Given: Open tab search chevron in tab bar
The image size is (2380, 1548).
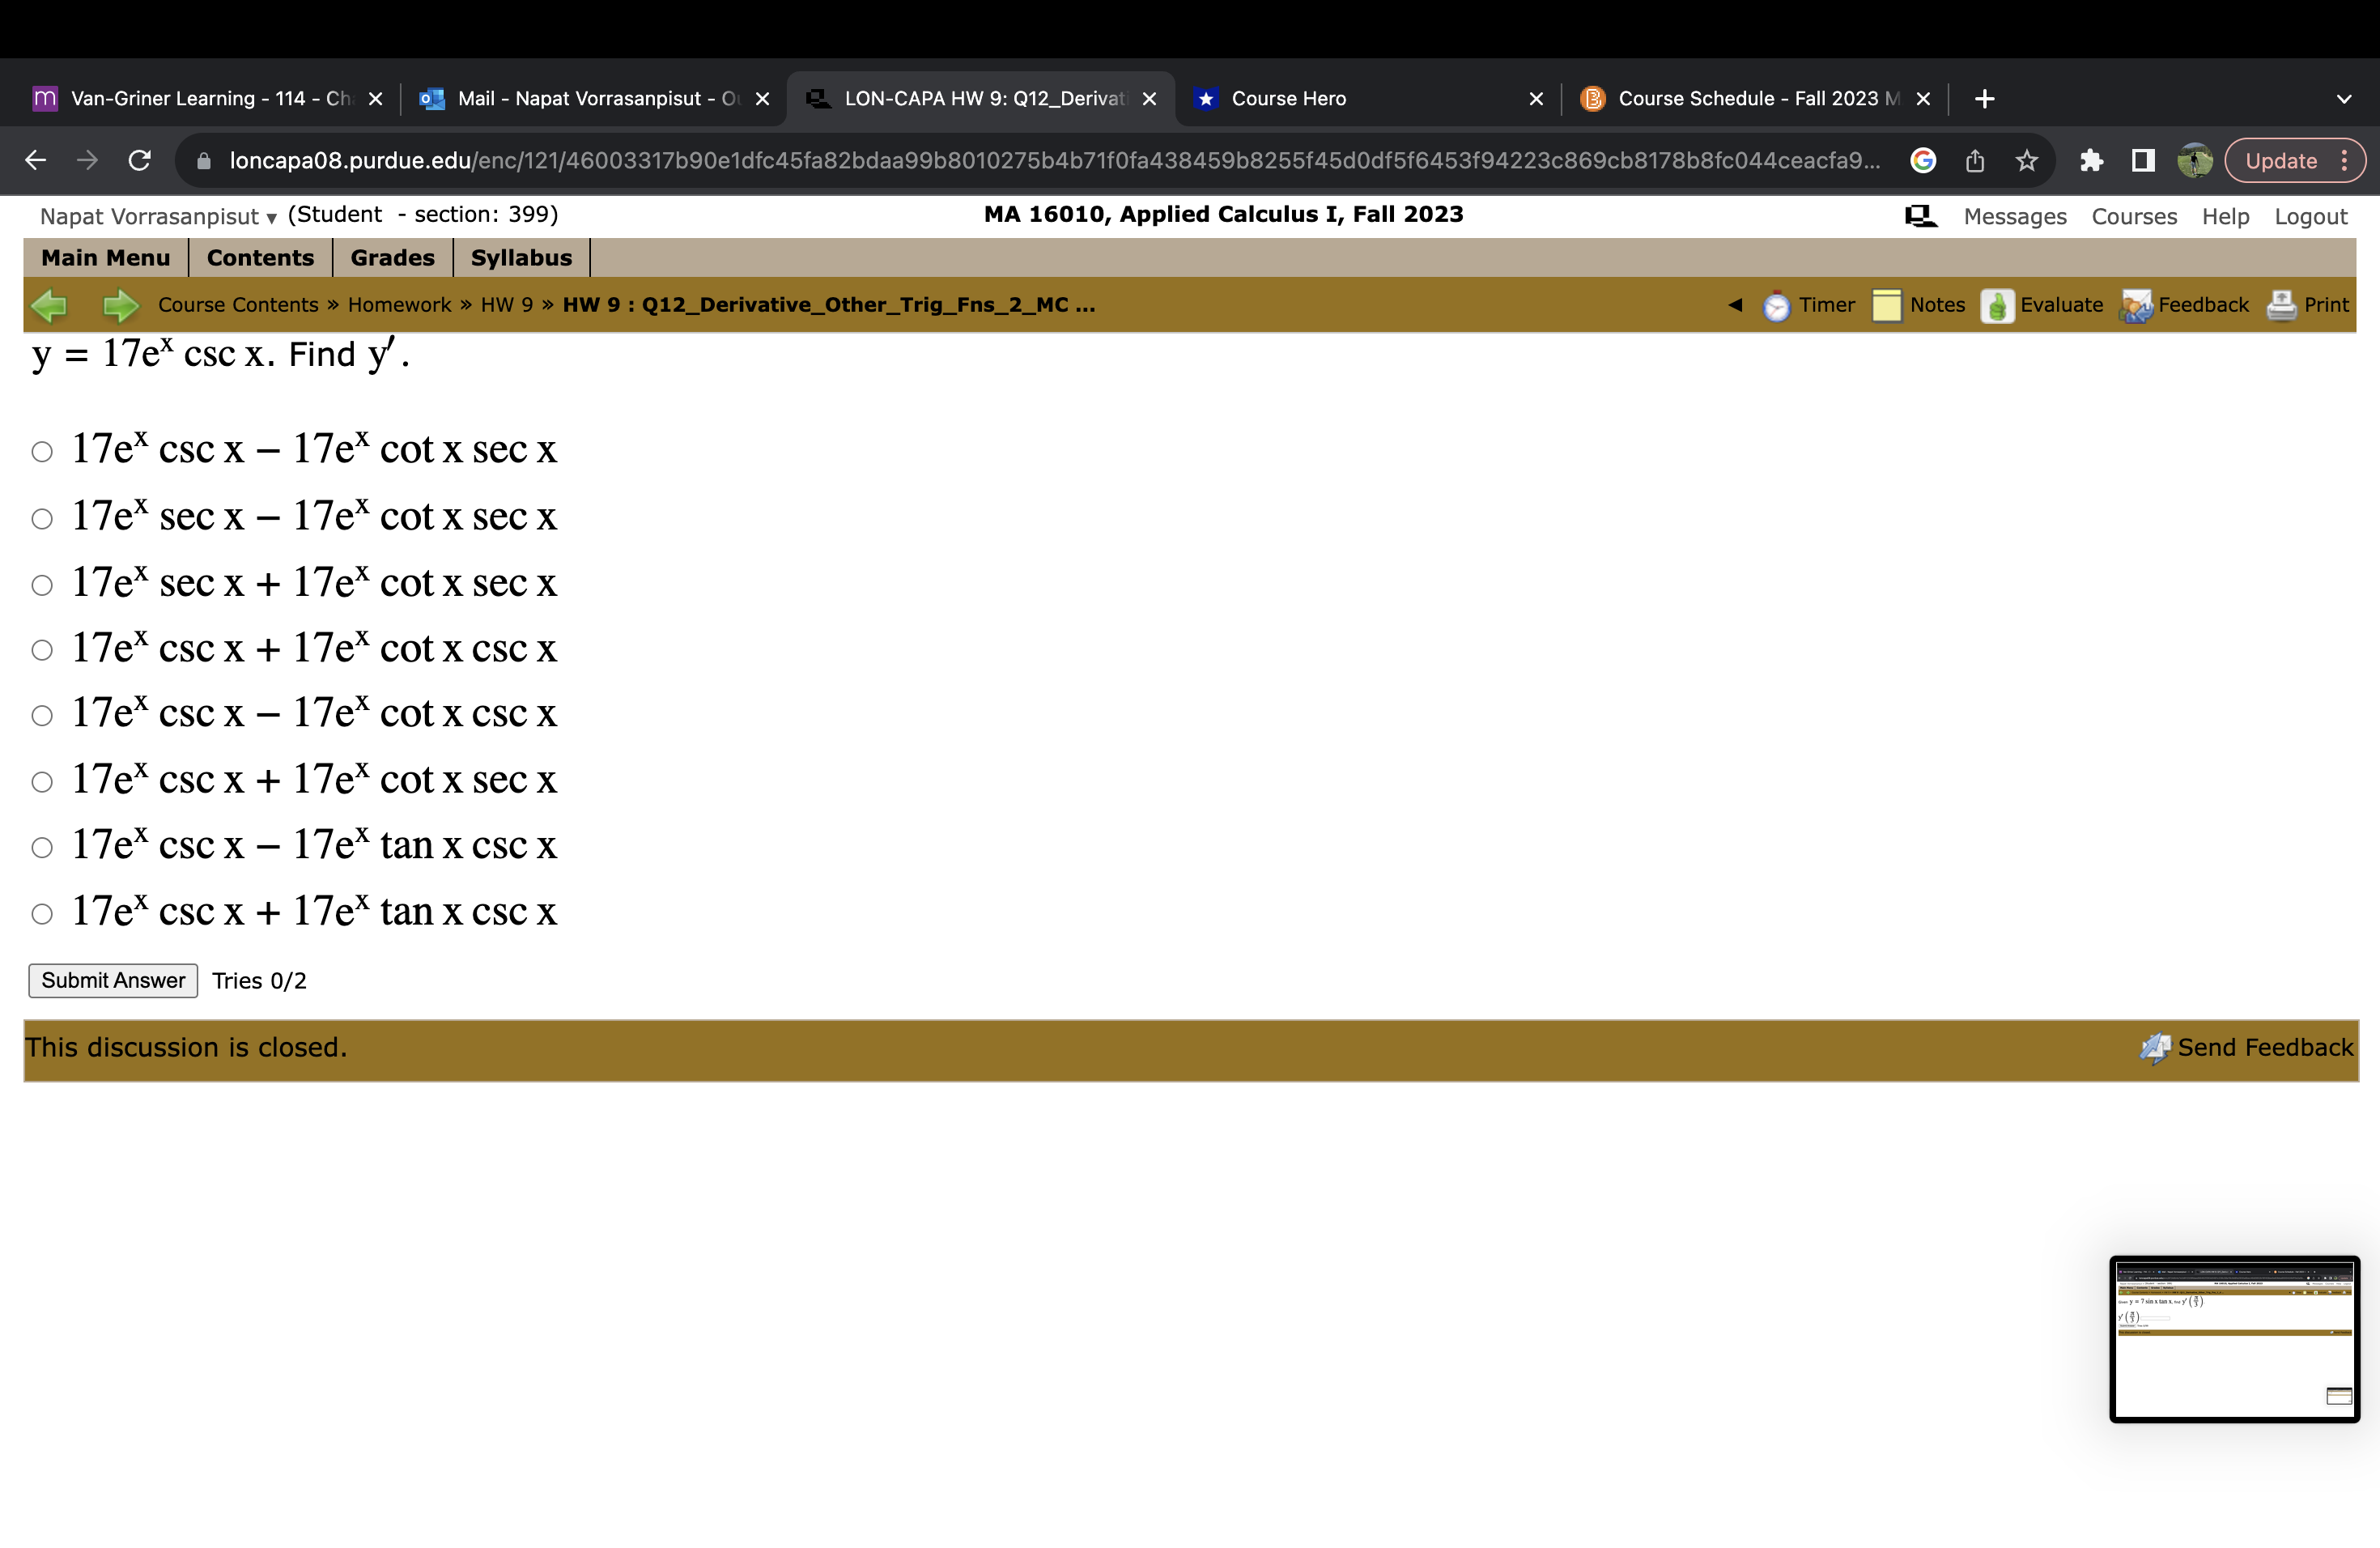Looking at the screenshot, I should tap(2343, 99).
